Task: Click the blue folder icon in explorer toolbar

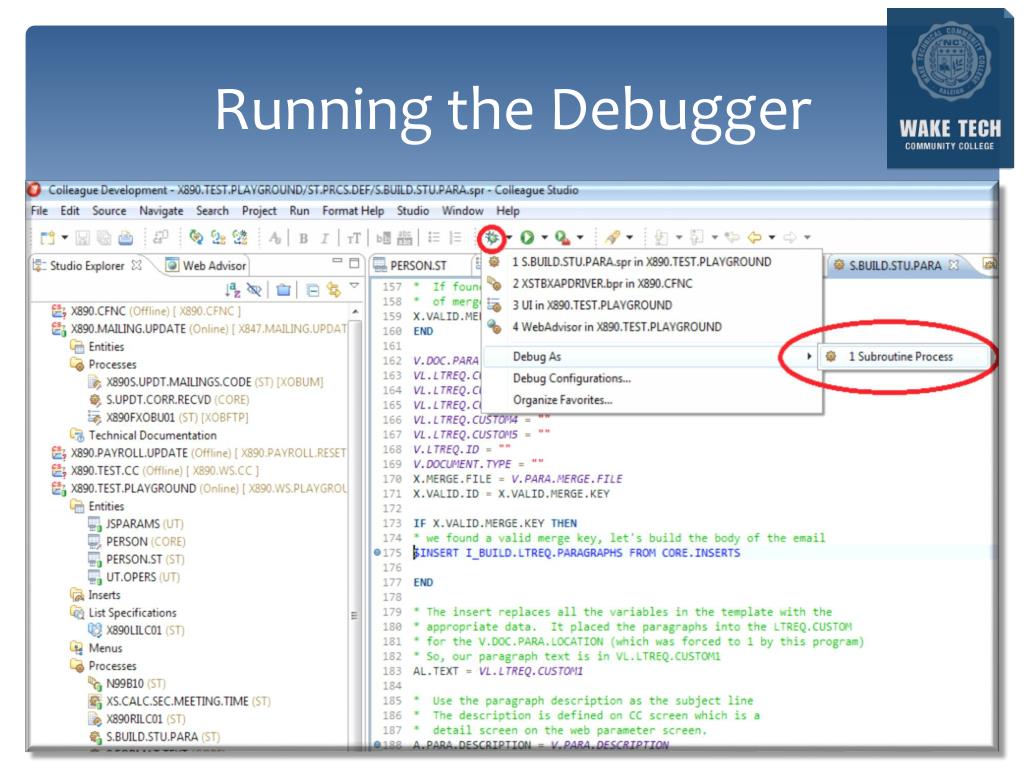Action: 283,289
